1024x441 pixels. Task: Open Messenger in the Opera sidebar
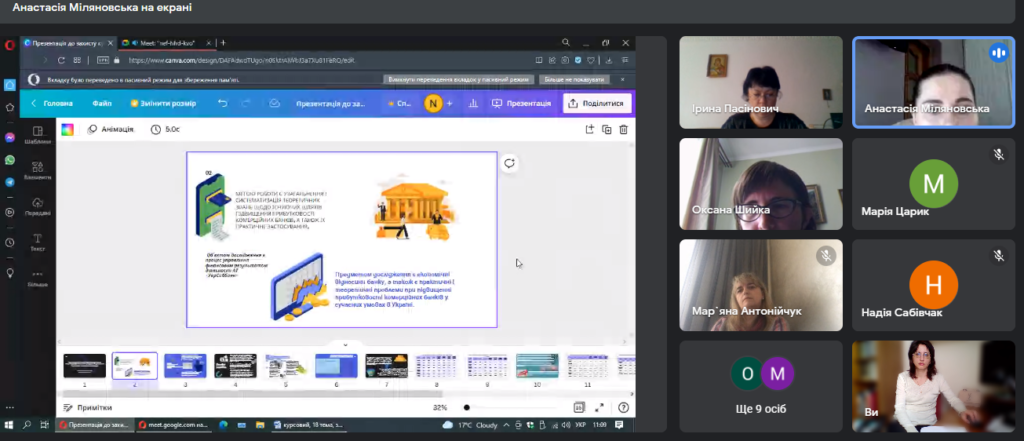point(10,138)
